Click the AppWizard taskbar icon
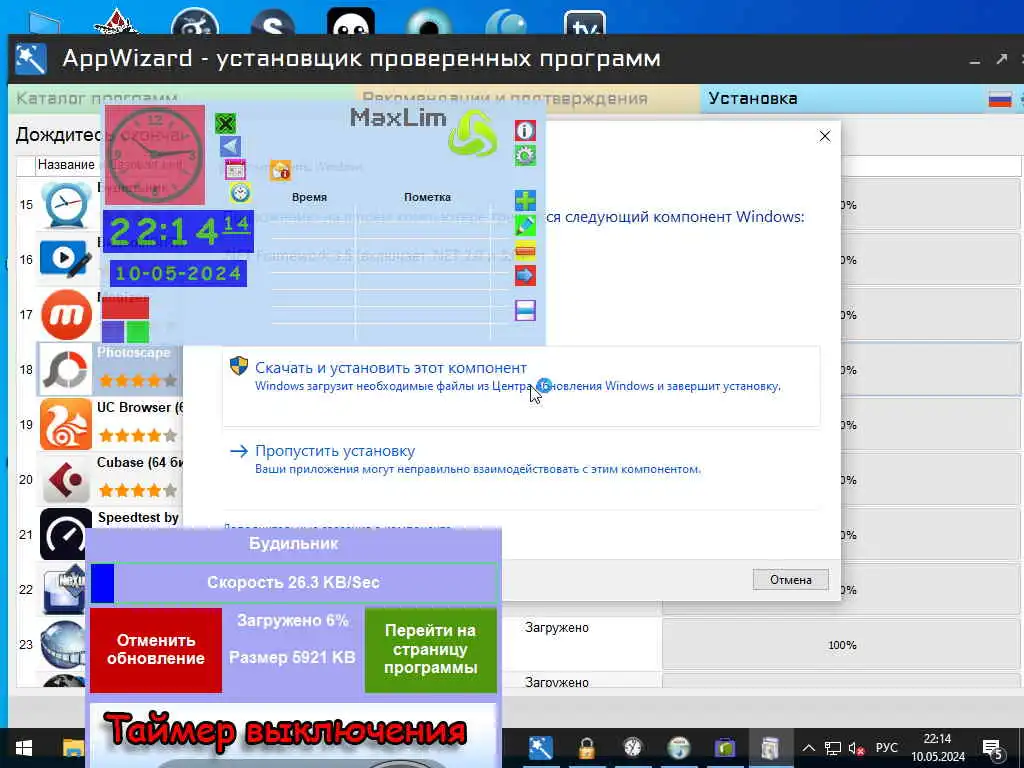The height and width of the screenshot is (768, 1024). 541,748
